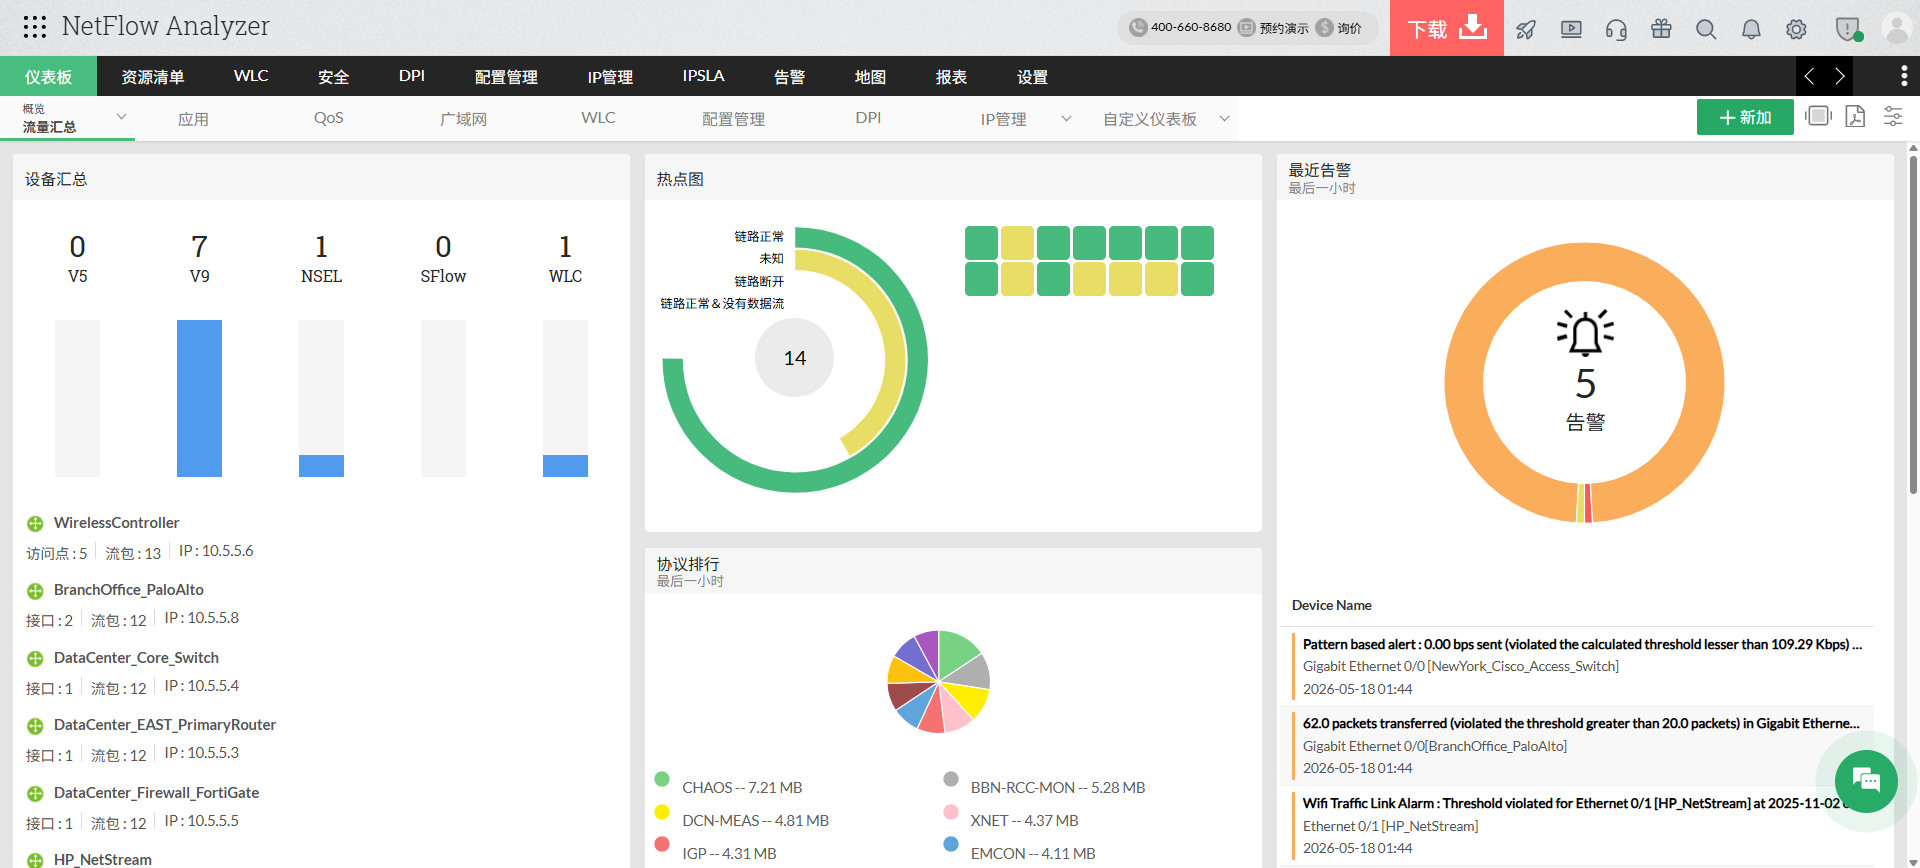This screenshot has width=1920, height=868.
Task: Open the 配置管理 main menu item
Action: coord(506,77)
